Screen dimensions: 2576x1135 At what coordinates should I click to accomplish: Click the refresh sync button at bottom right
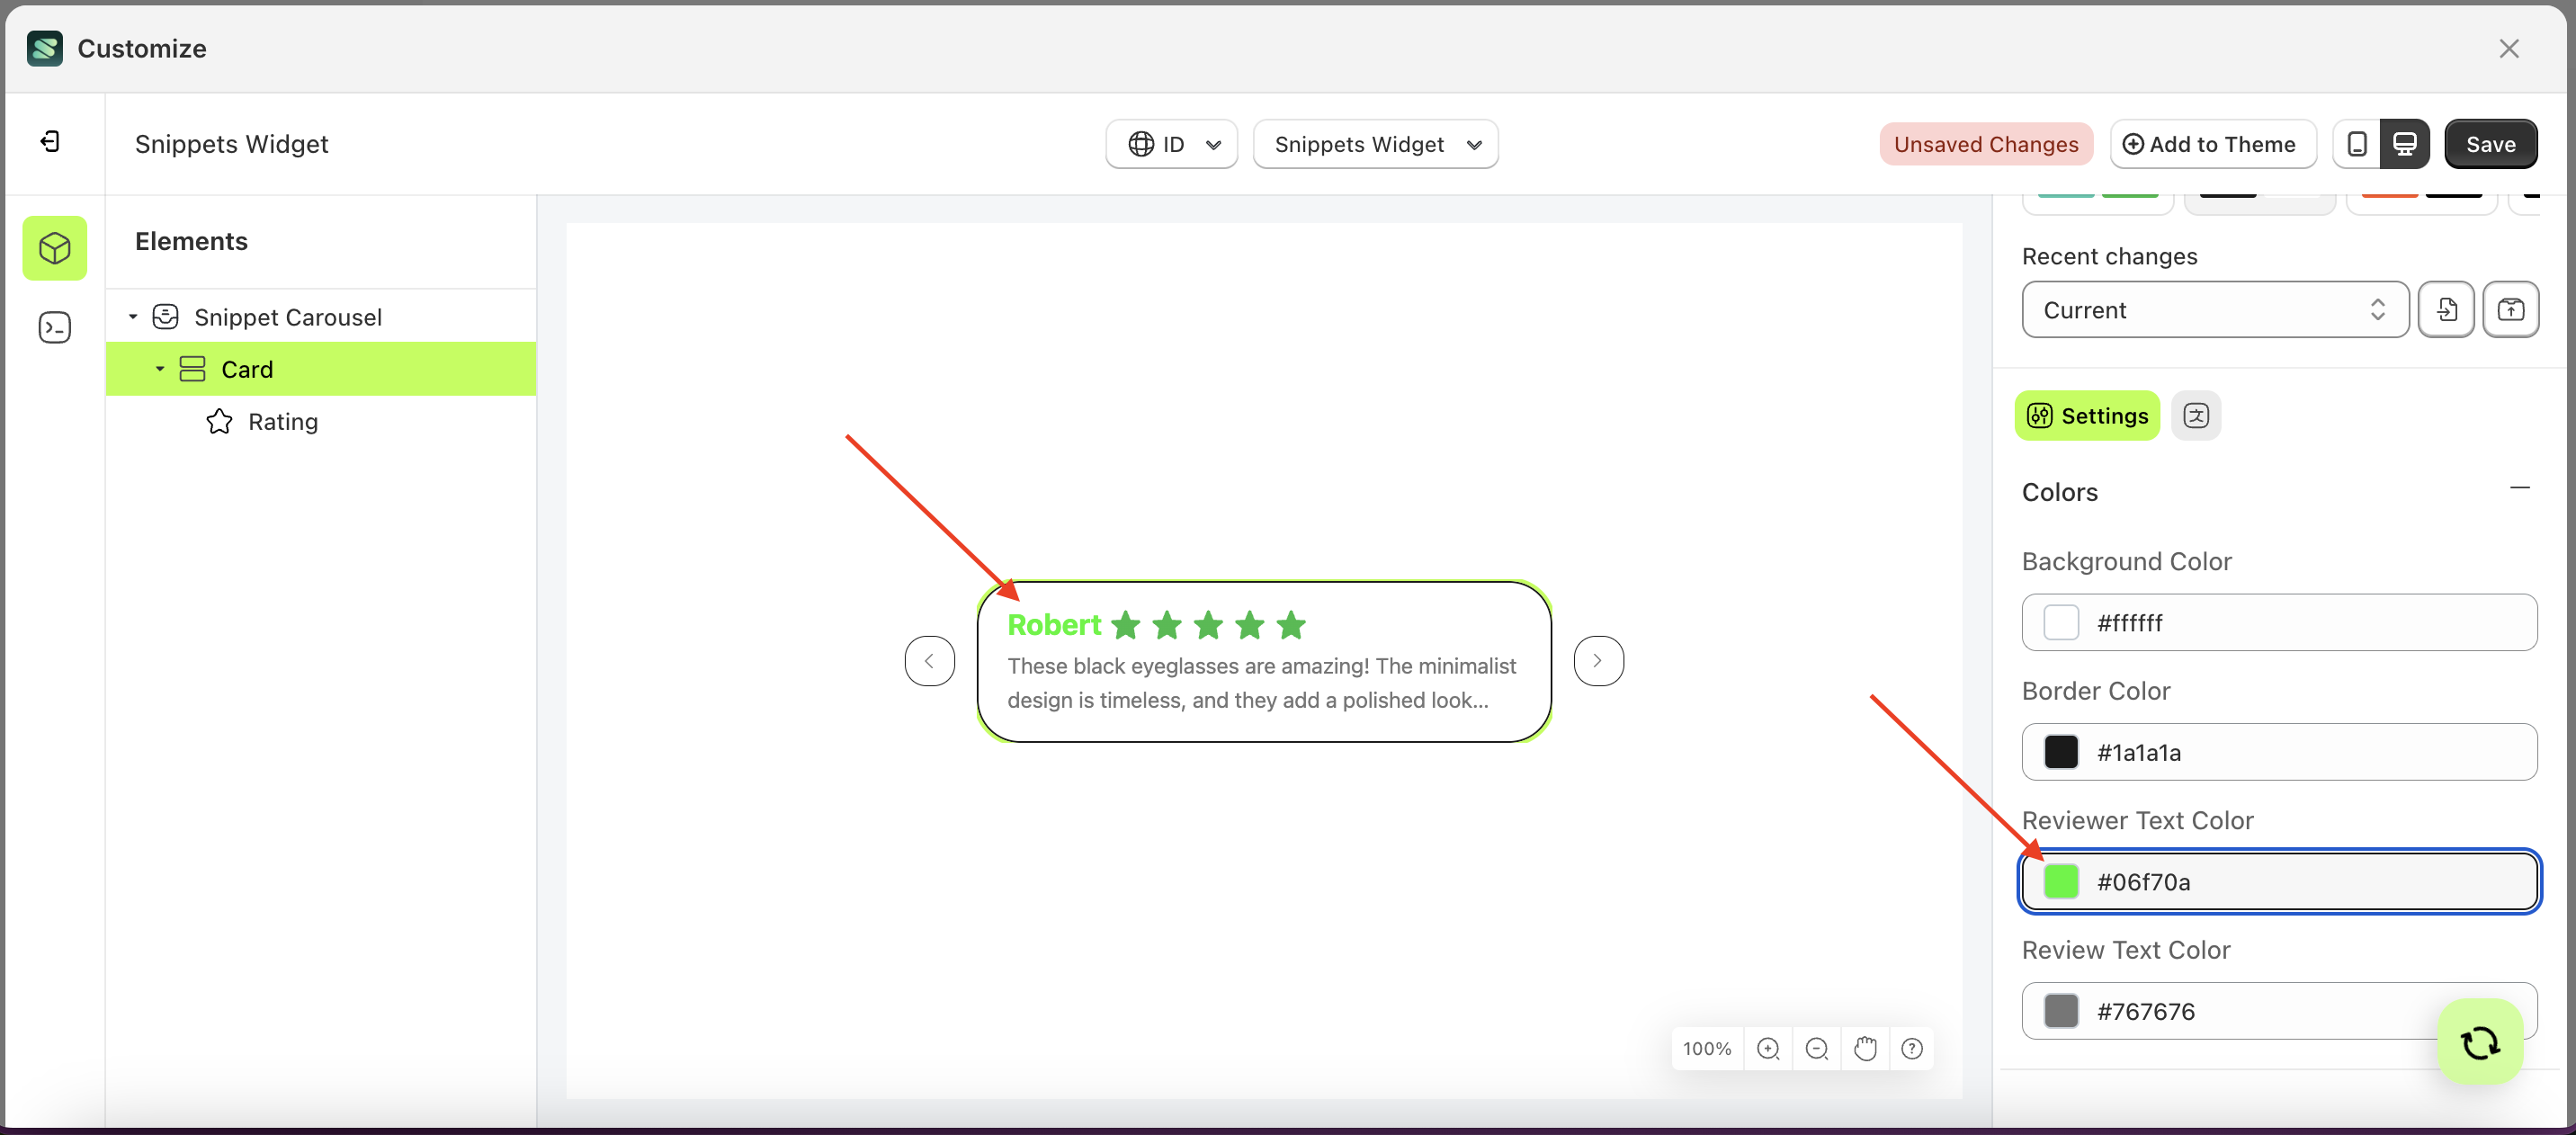pyautogui.click(x=2479, y=1042)
